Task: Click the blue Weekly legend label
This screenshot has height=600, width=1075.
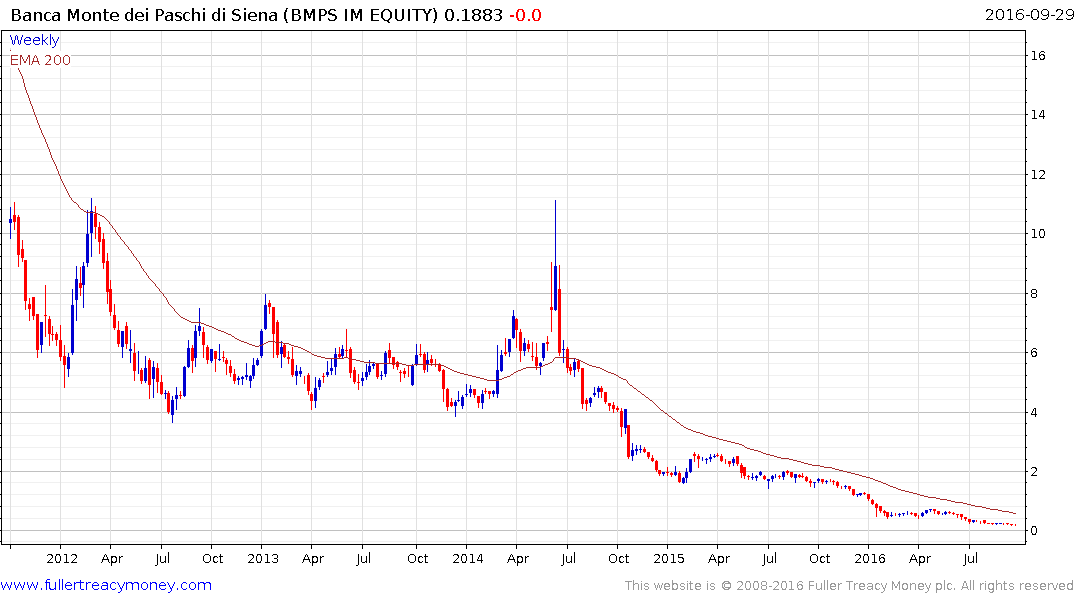Action: 34,40
